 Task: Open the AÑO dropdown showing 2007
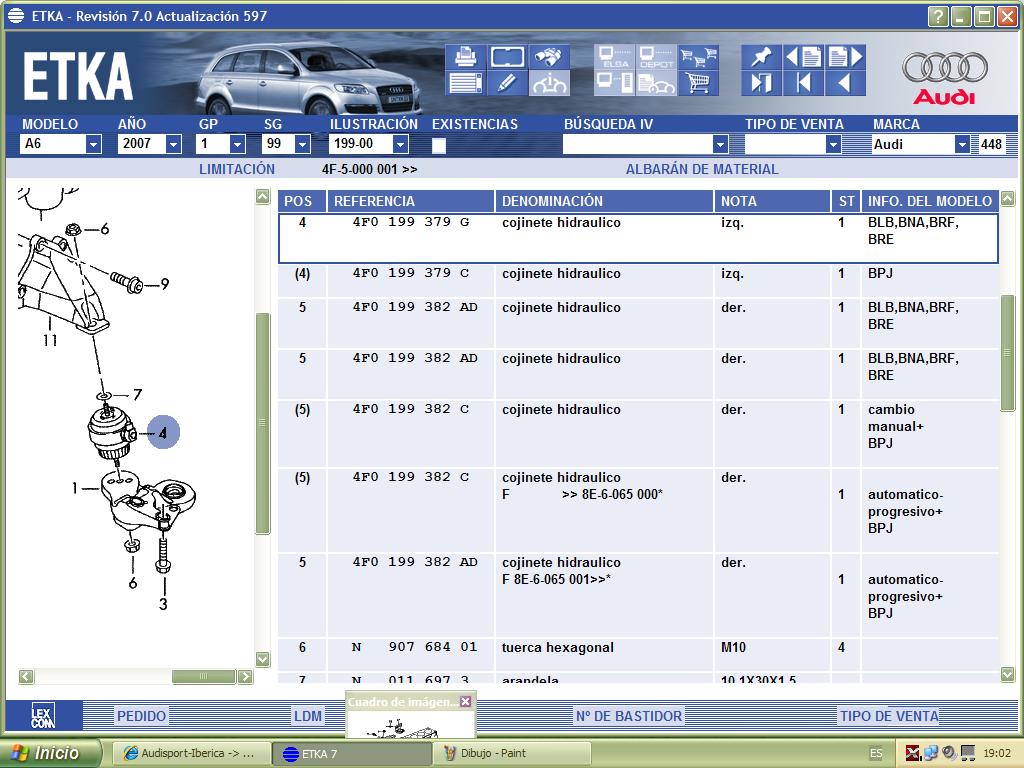173,144
